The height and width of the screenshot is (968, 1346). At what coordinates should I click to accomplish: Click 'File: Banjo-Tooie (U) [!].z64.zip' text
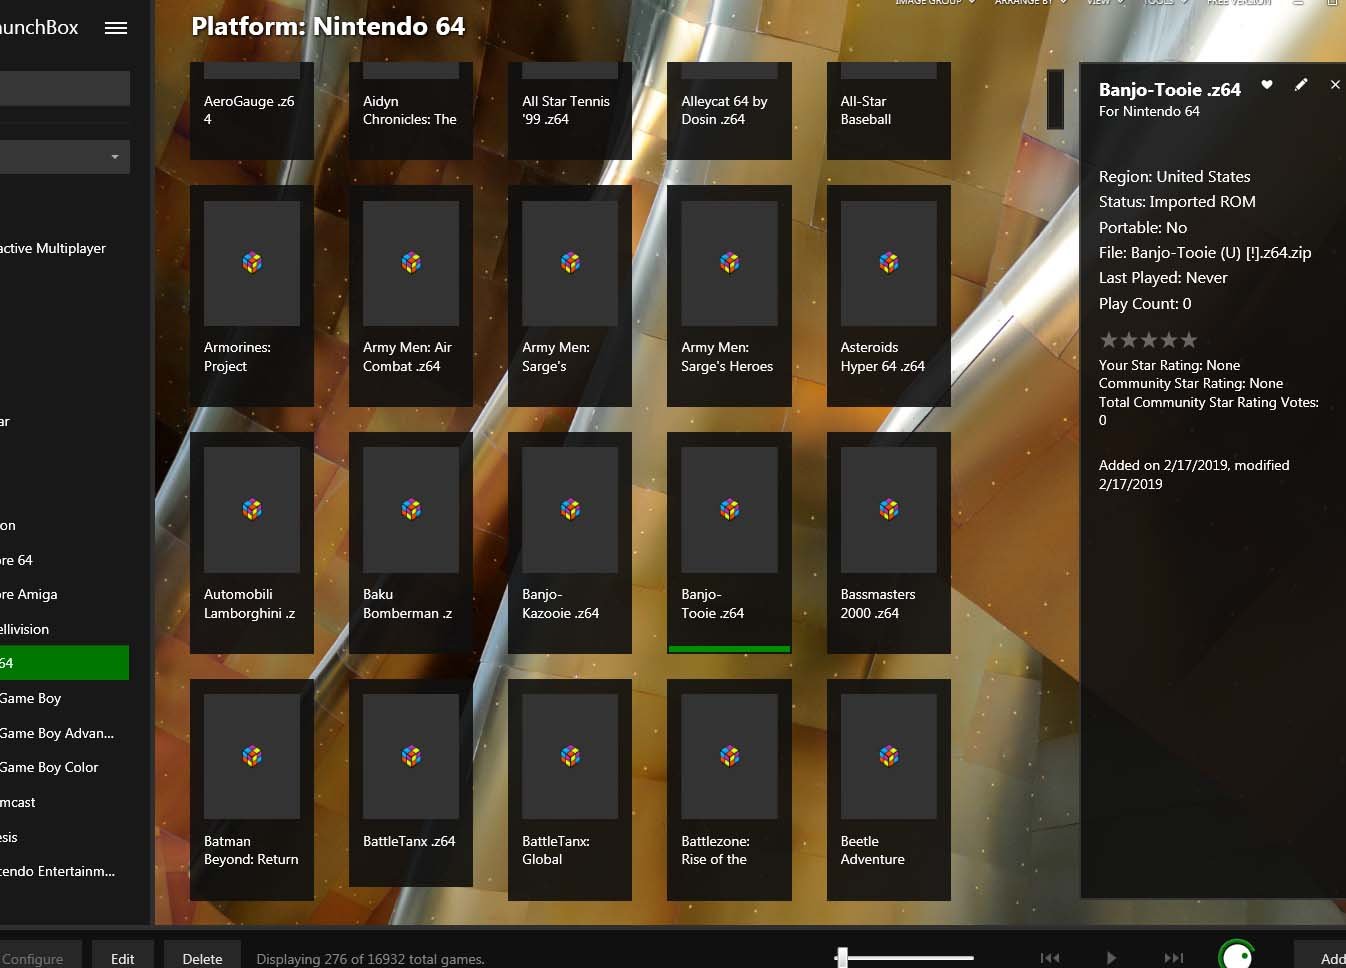(x=1205, y=253)
